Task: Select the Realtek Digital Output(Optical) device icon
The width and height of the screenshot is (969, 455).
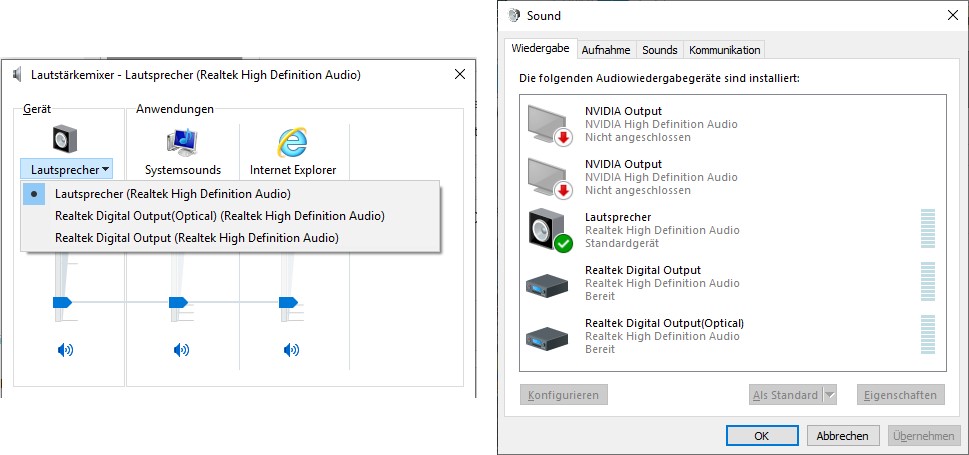Action: [x=547, y=338]
